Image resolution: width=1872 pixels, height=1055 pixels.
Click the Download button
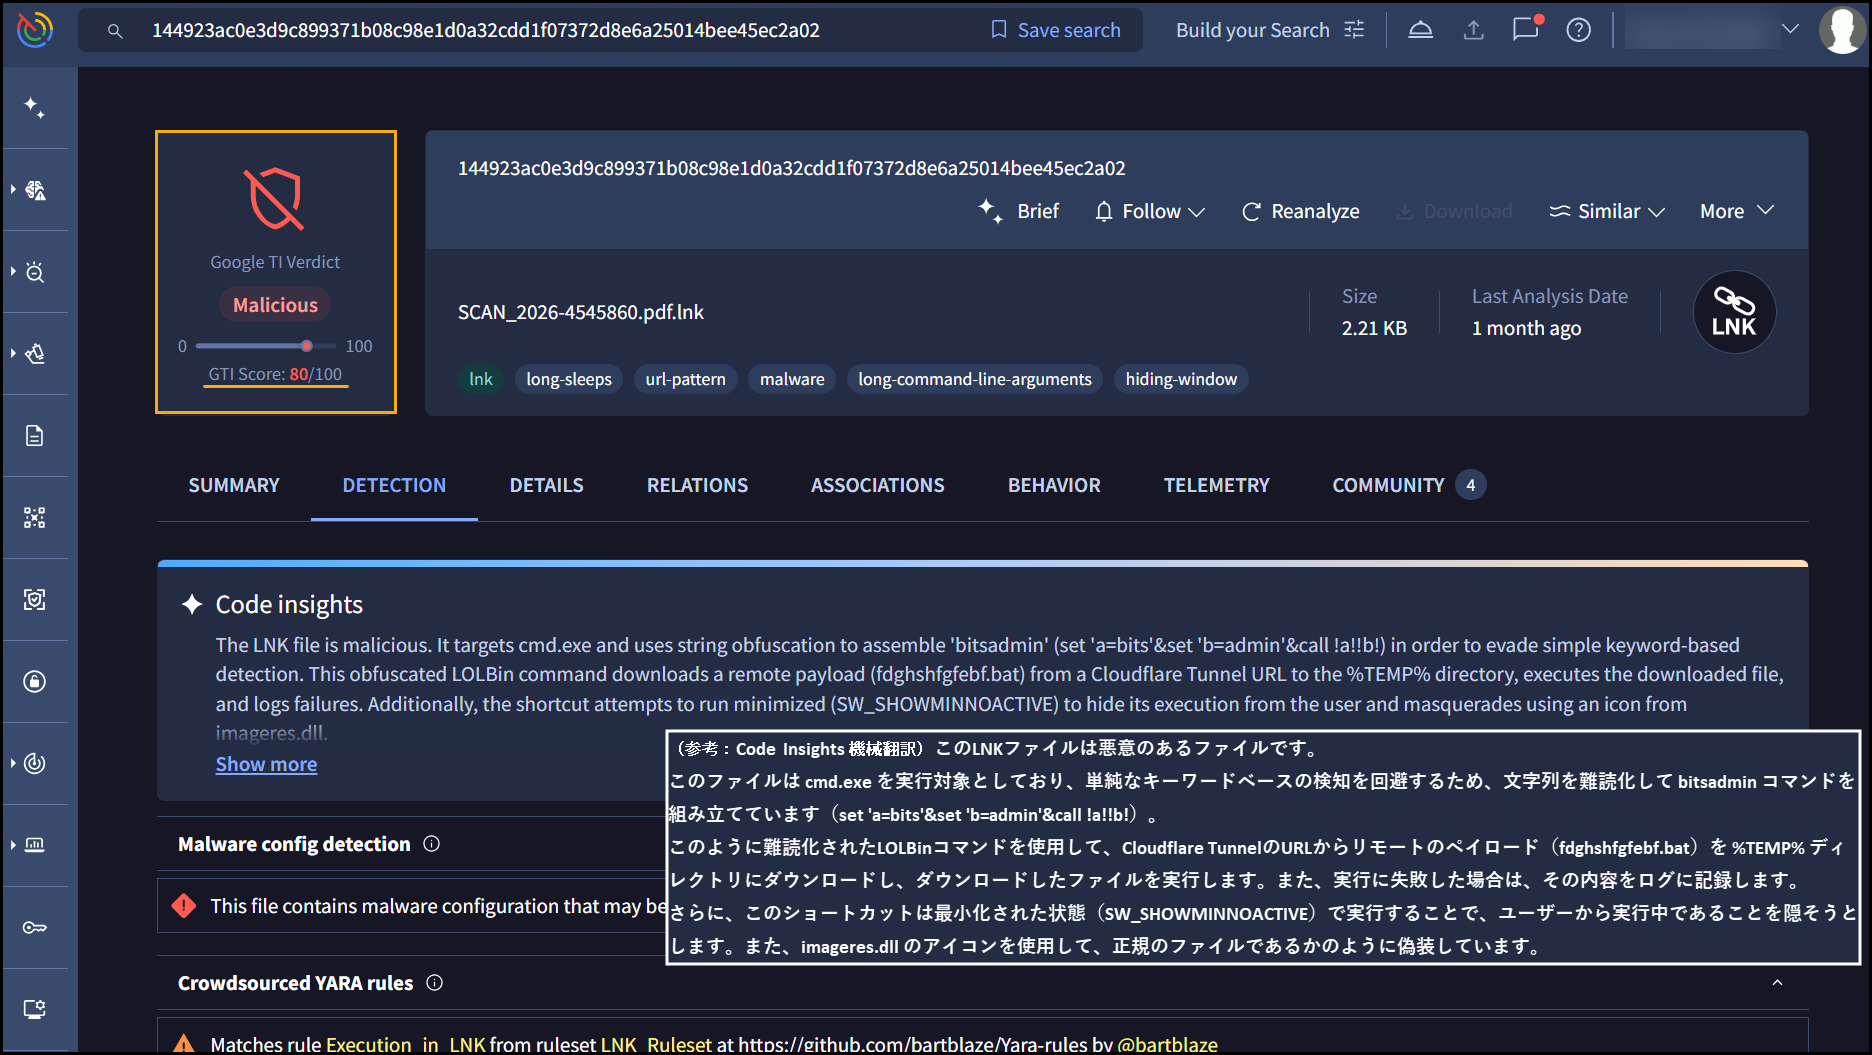[1454, 211]
